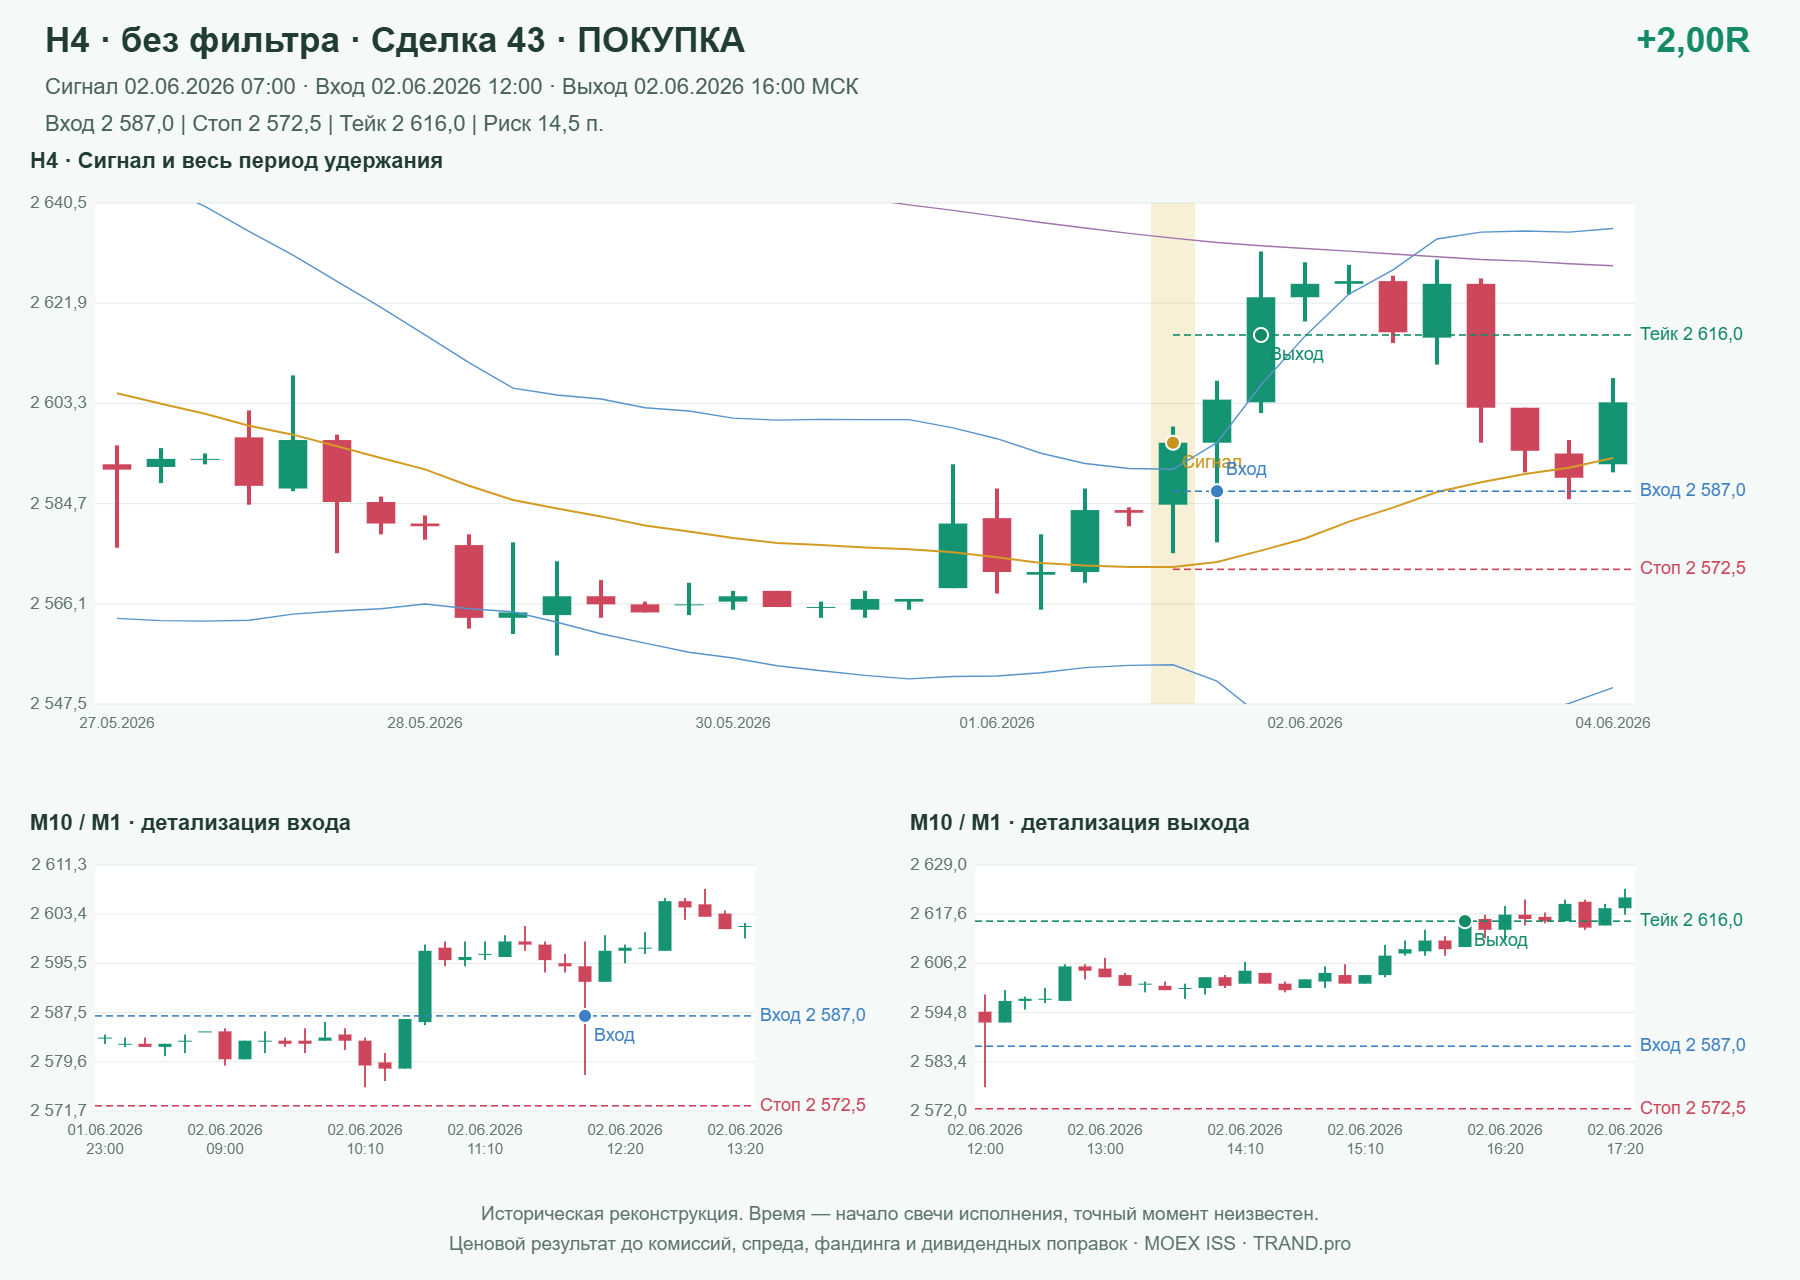Click the 'Историческая реконструкция' footer note
The width and height of the screenshot is (1800, 1280).
point(900,1214)
